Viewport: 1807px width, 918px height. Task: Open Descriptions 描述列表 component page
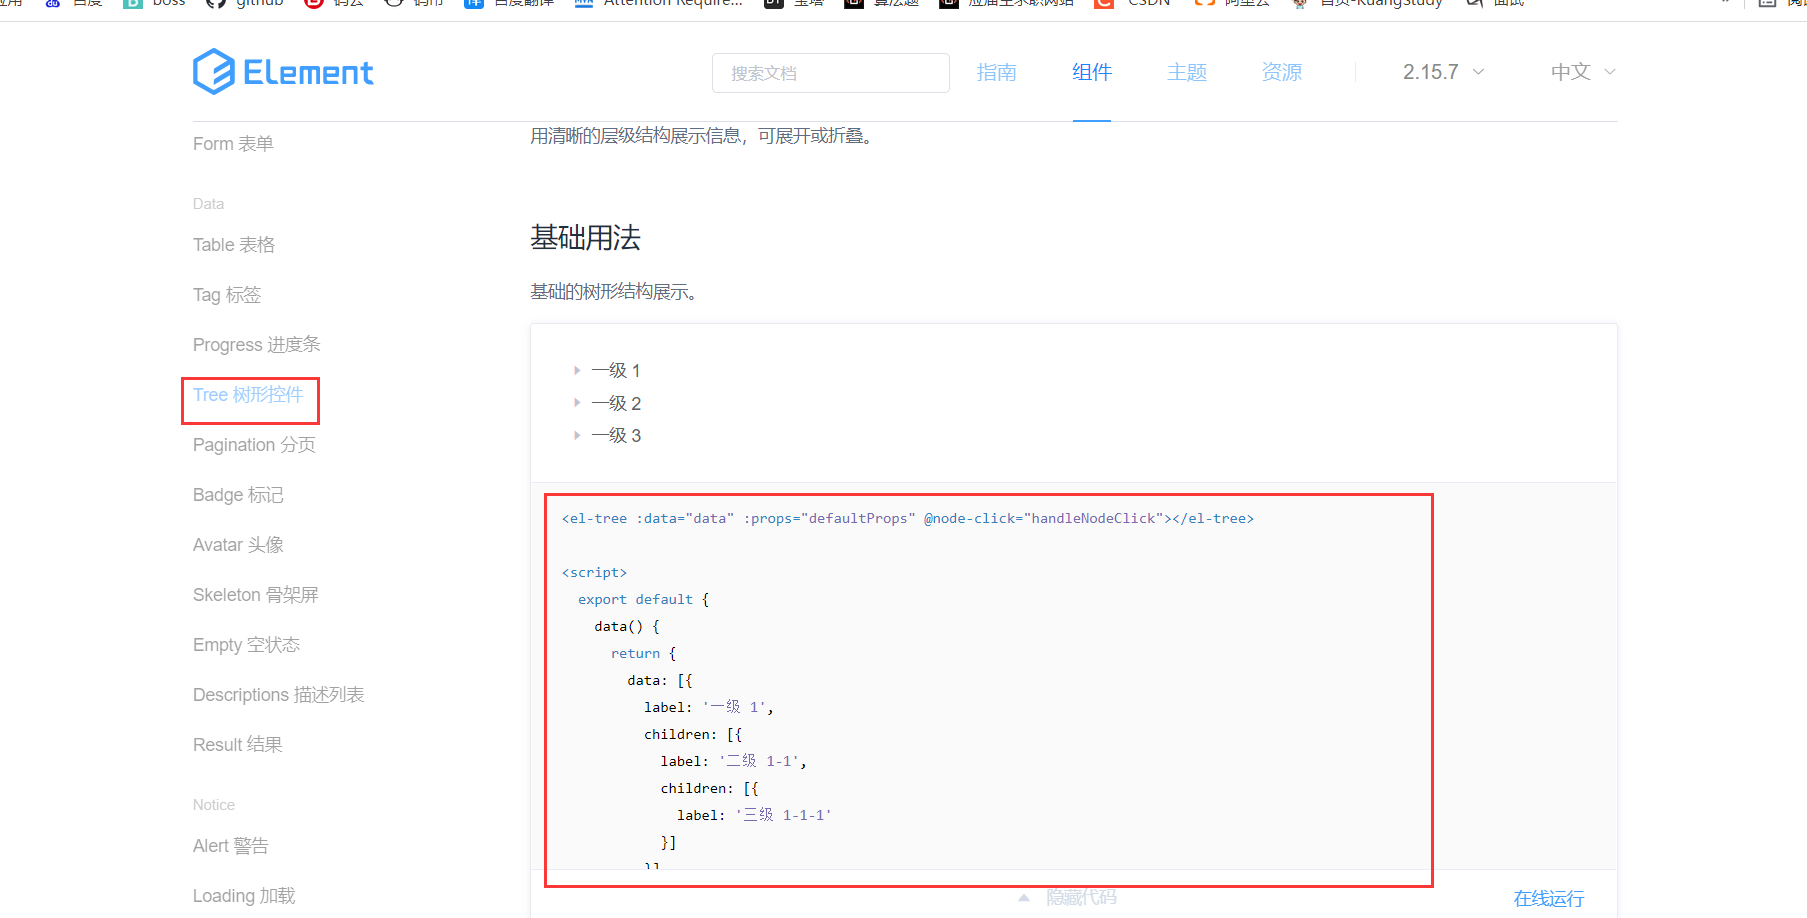coord(278,695)
